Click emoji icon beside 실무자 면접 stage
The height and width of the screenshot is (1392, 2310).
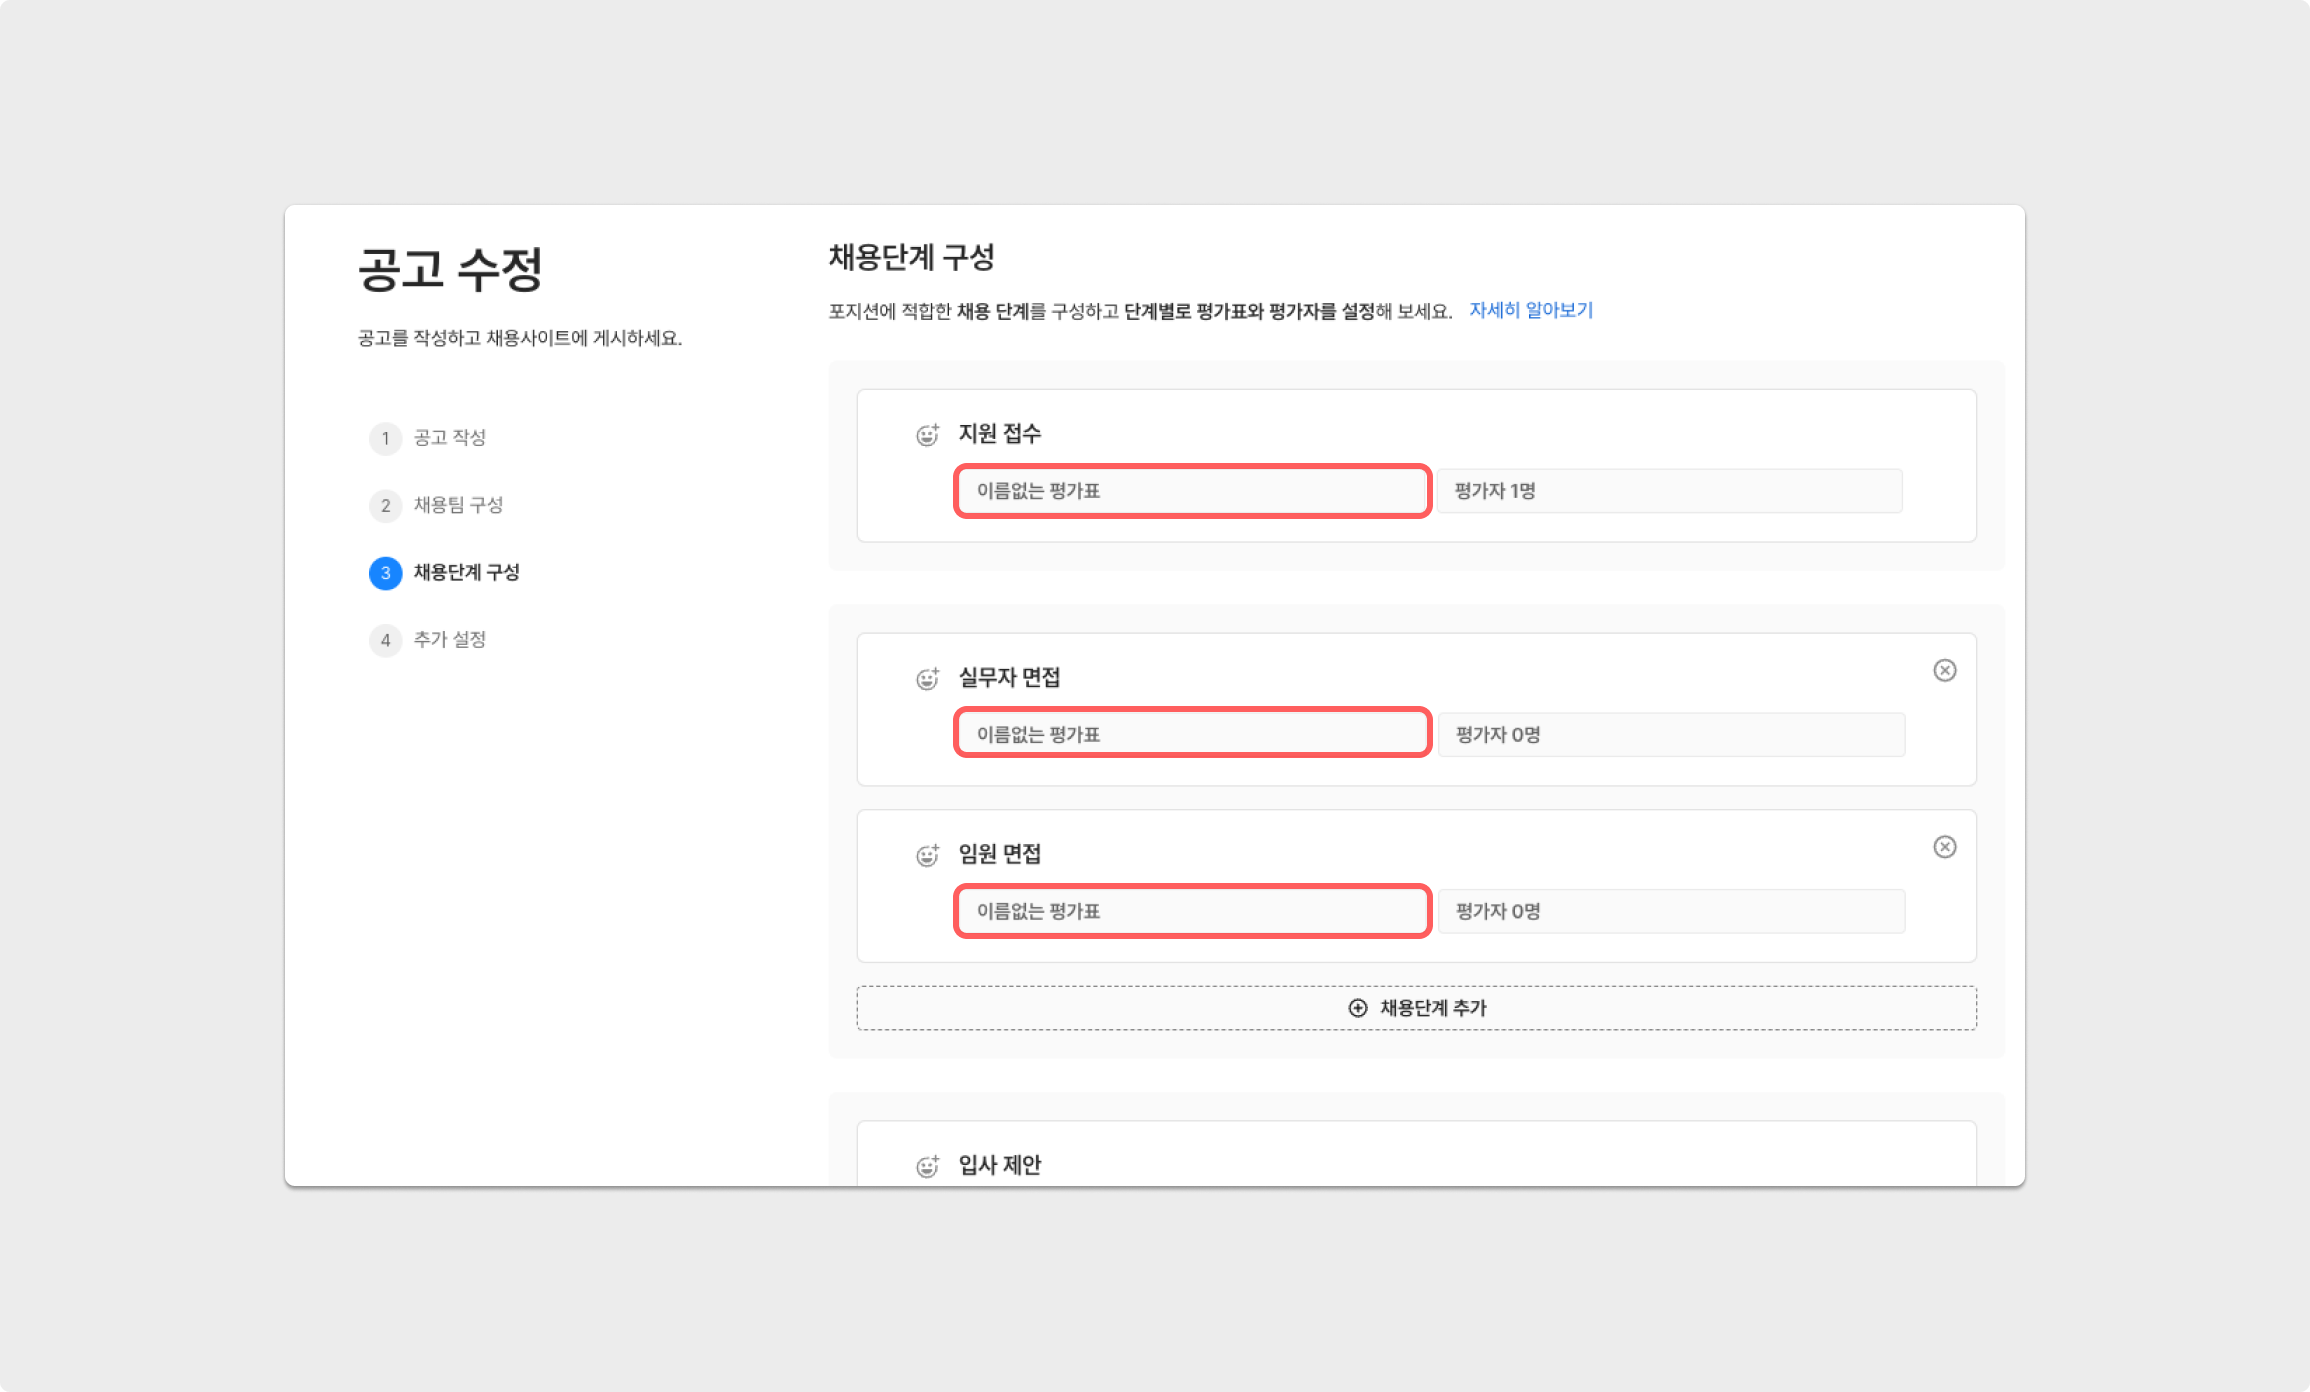(927, 679)
